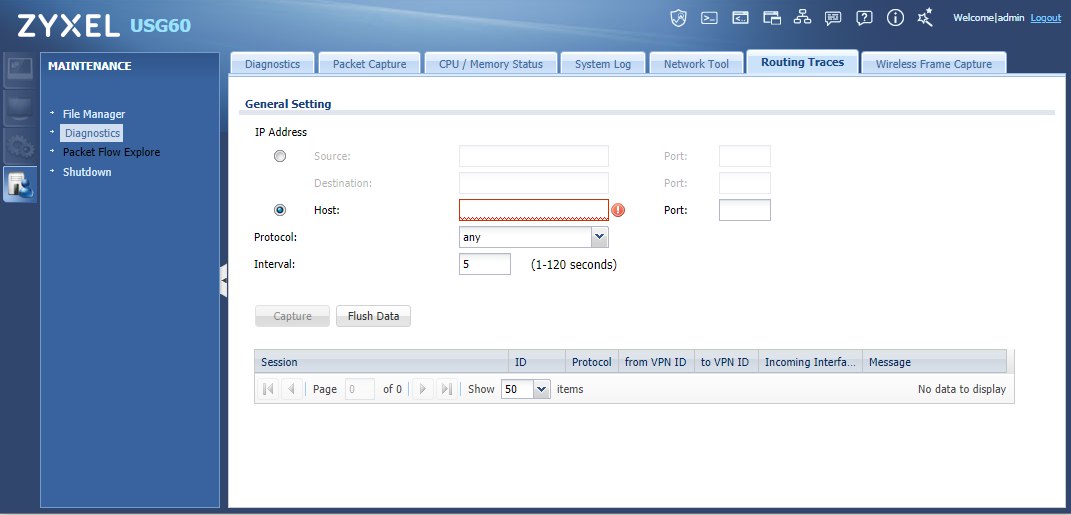The height and width of the screenshot is (515, 1071).
Task: Collapse the navigation panel arrow
Action: pyautogui.click(x=223, y=280)
